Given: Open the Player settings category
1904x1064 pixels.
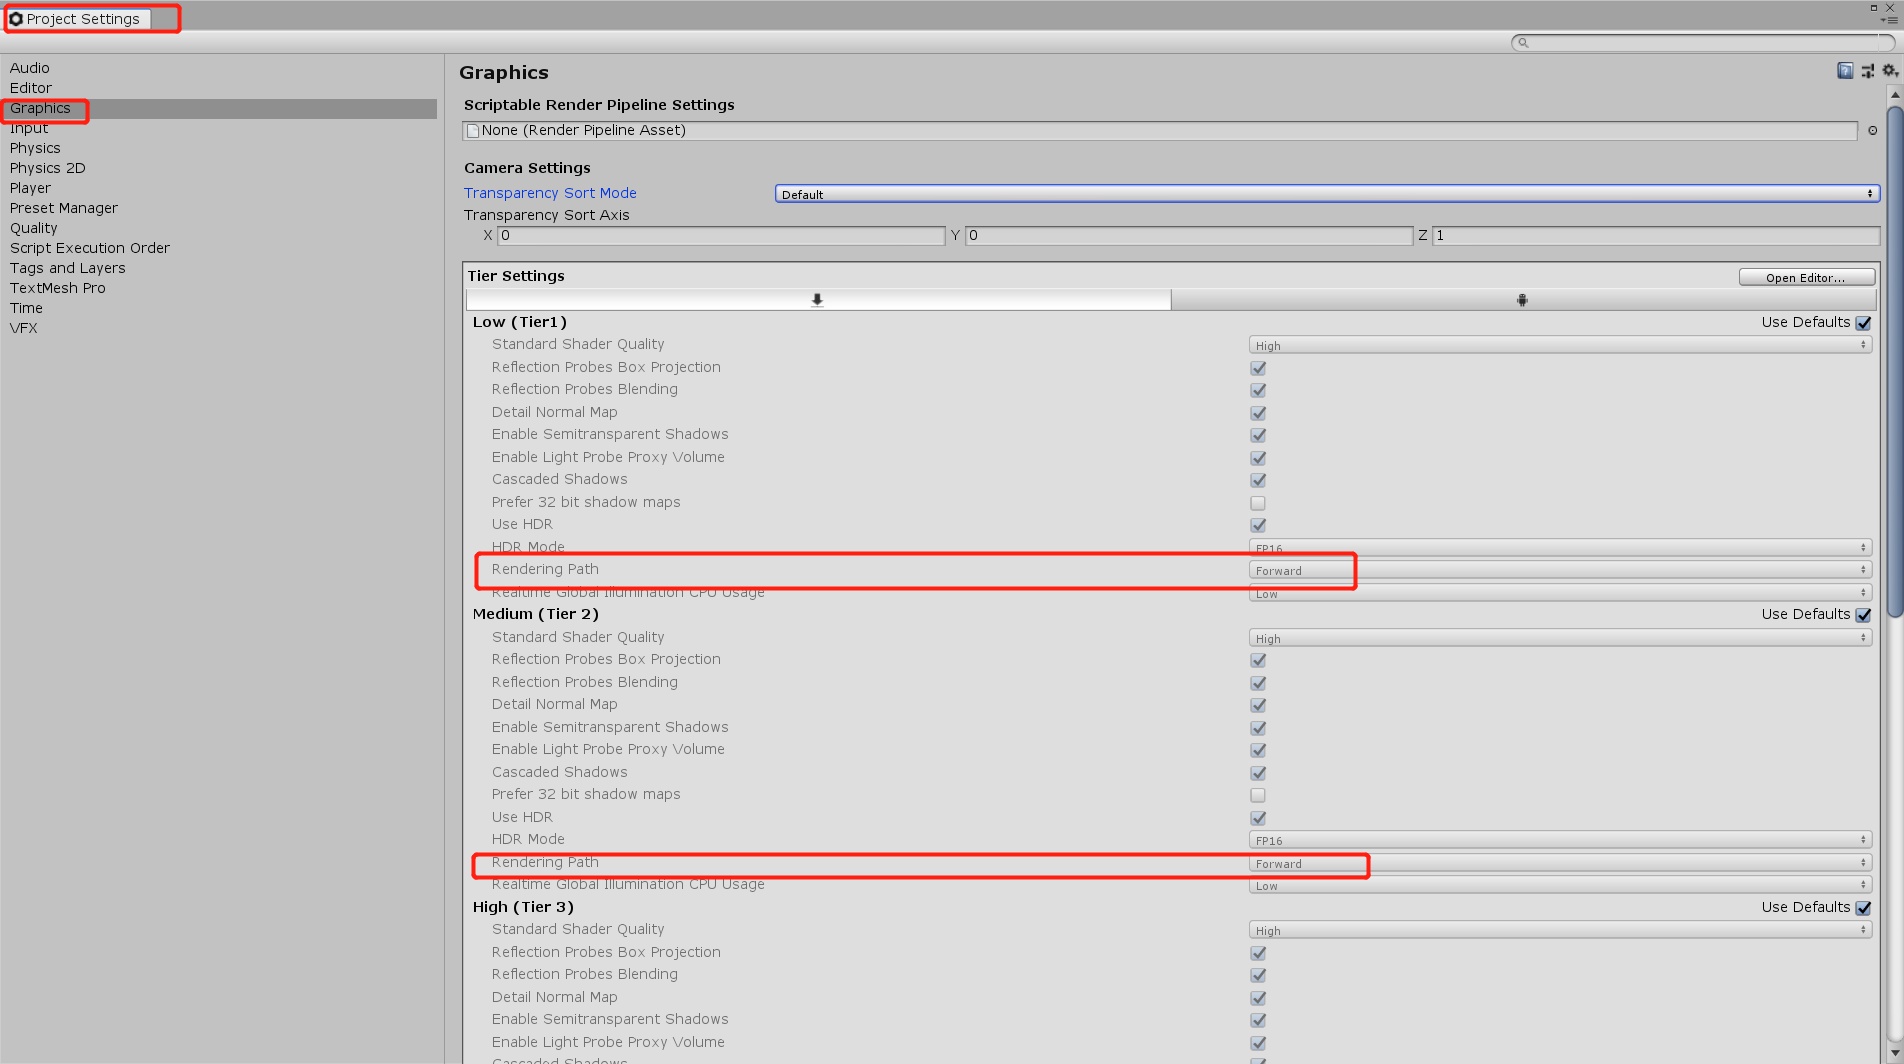Looking at the screenshot, I should pos(30,188).
